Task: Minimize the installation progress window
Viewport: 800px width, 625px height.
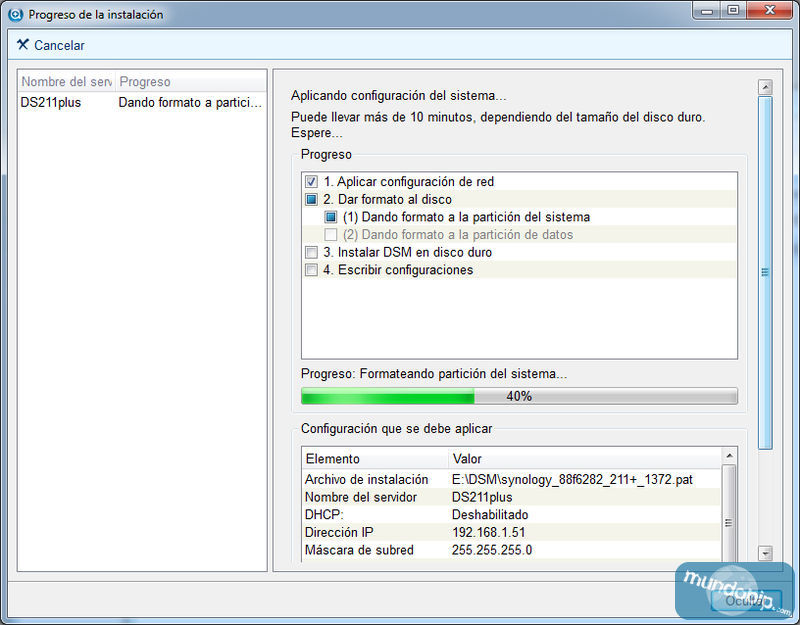Action: click(707, 11)
